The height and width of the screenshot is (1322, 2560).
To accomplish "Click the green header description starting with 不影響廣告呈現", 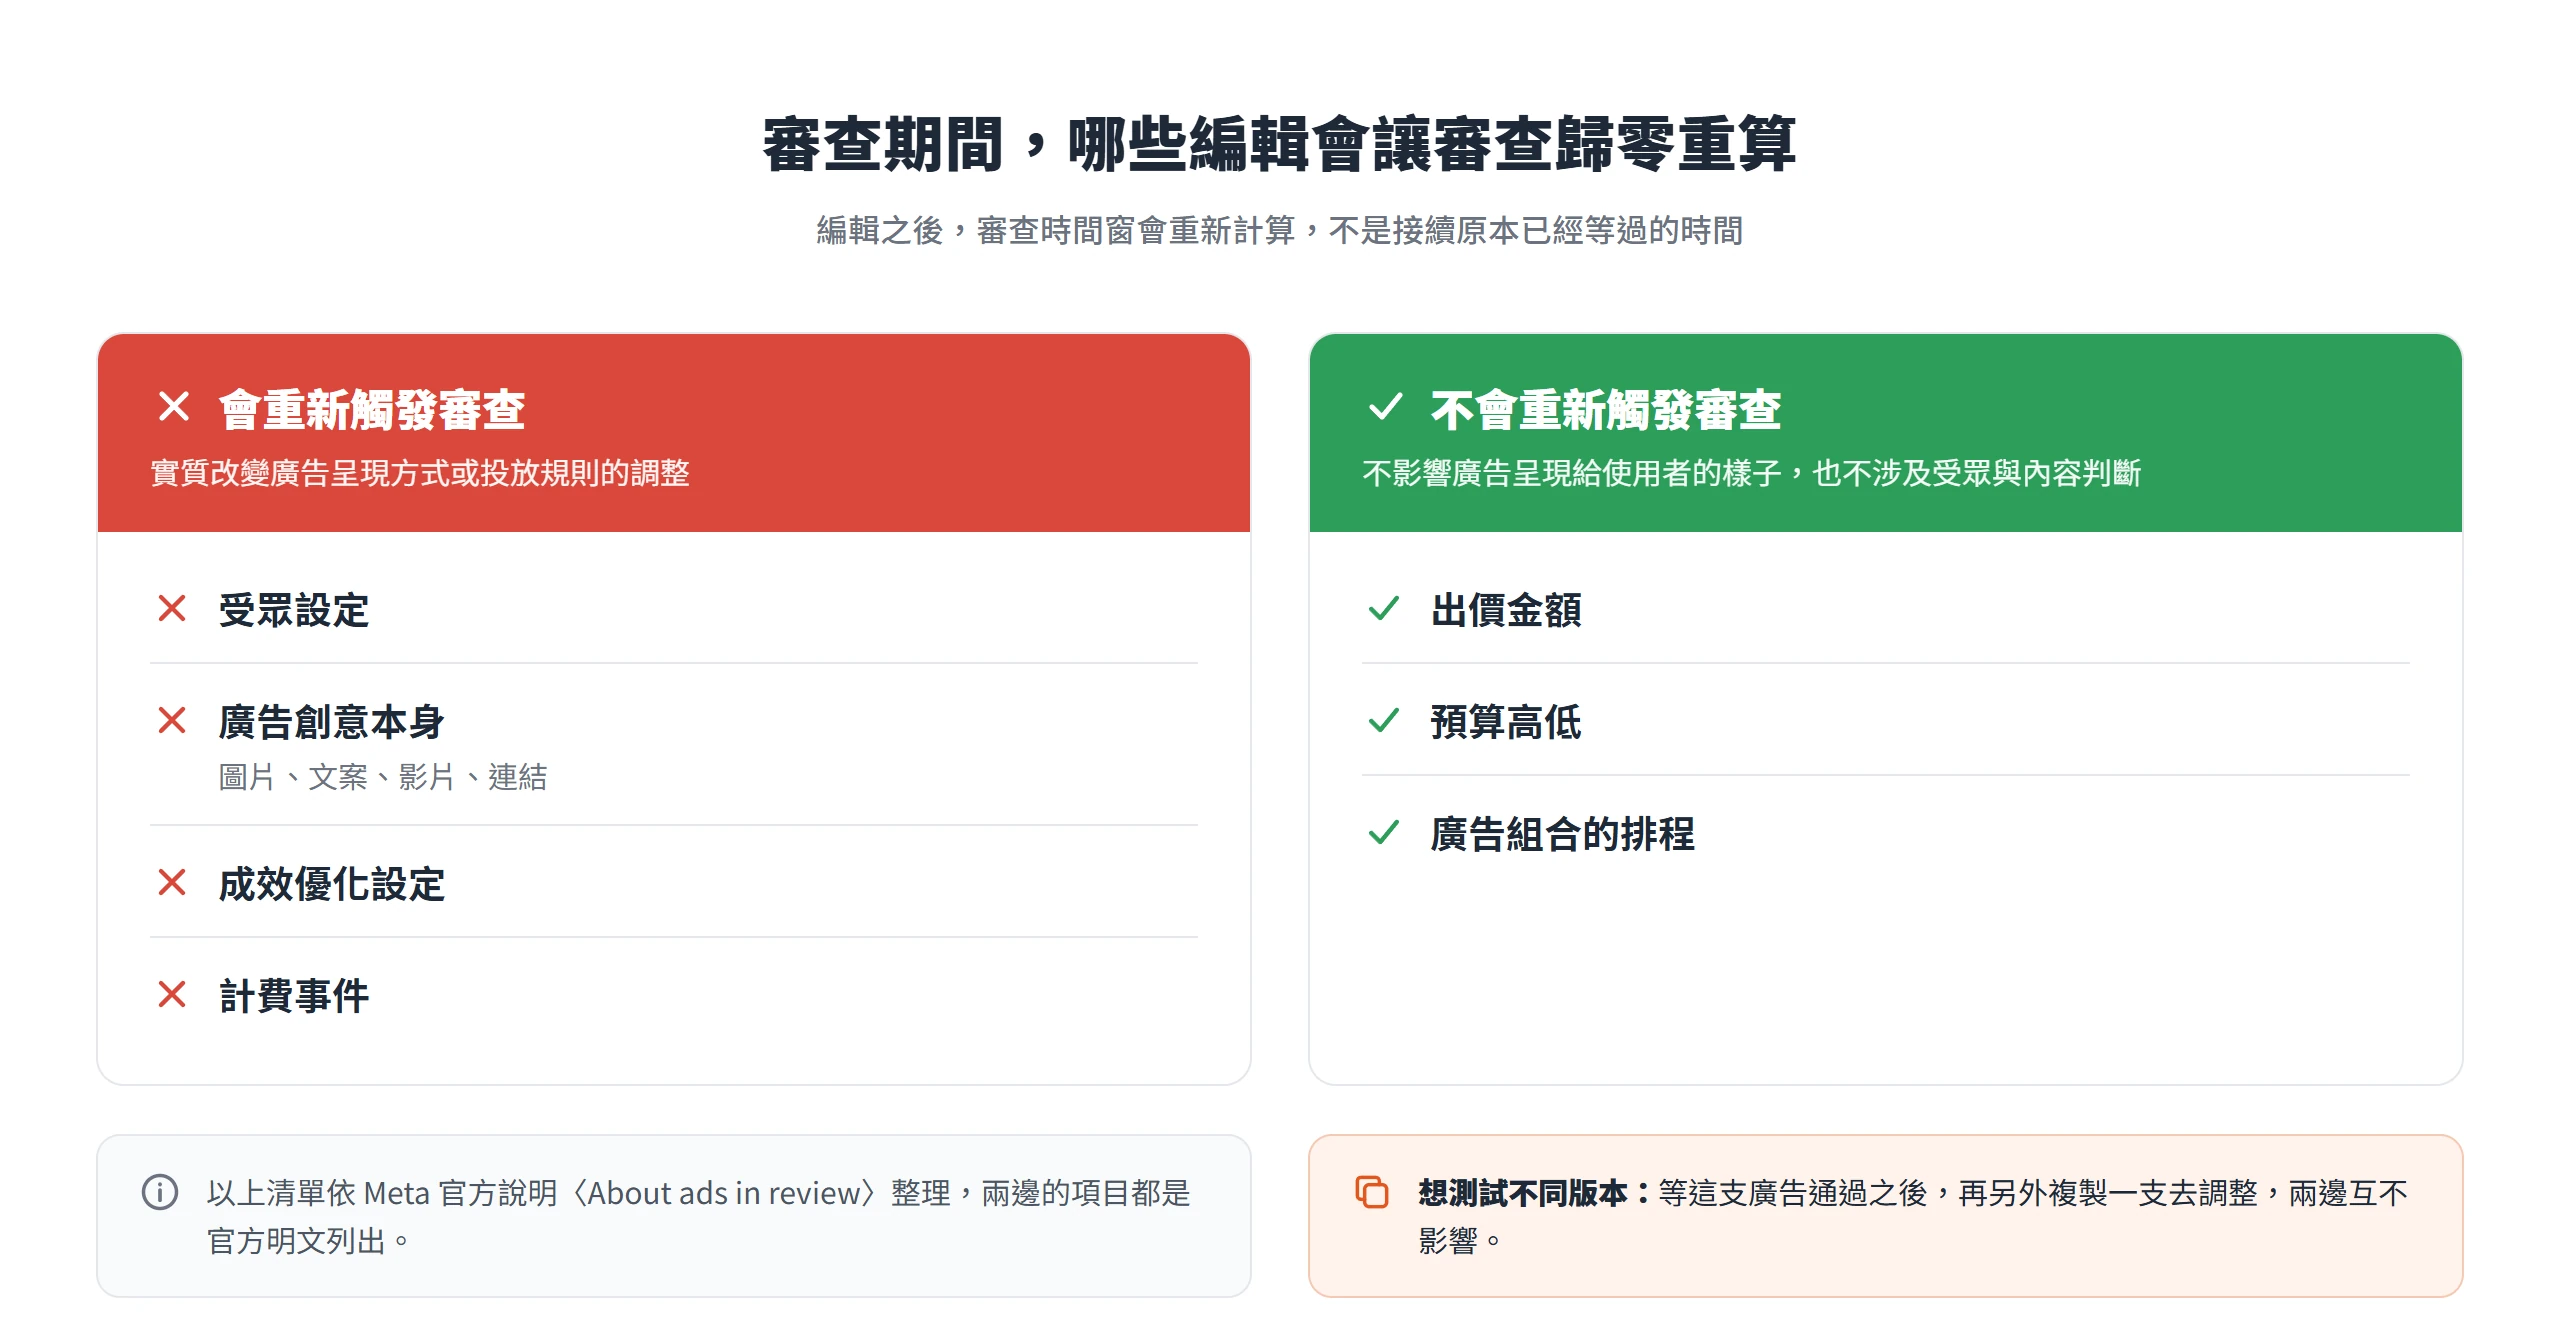I will [x=1751, y=473].
